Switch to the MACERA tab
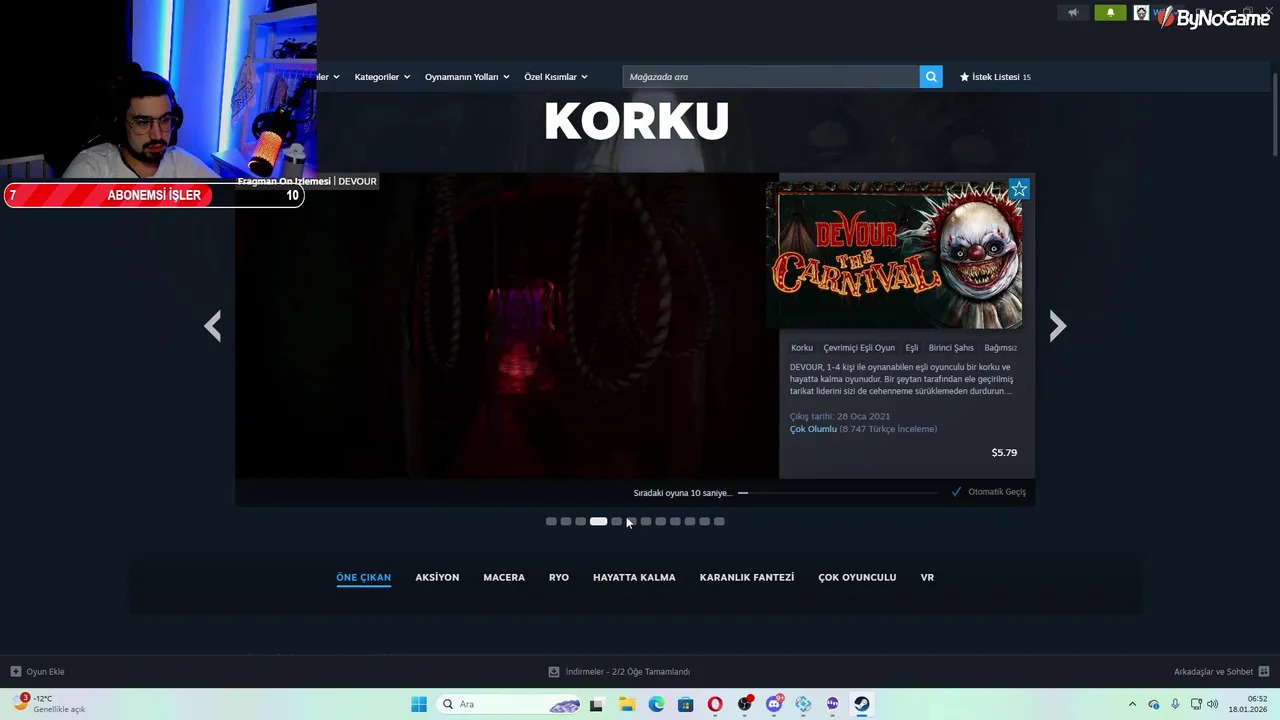The height and width of the screenshot is (720, 1280). point(504,577)
